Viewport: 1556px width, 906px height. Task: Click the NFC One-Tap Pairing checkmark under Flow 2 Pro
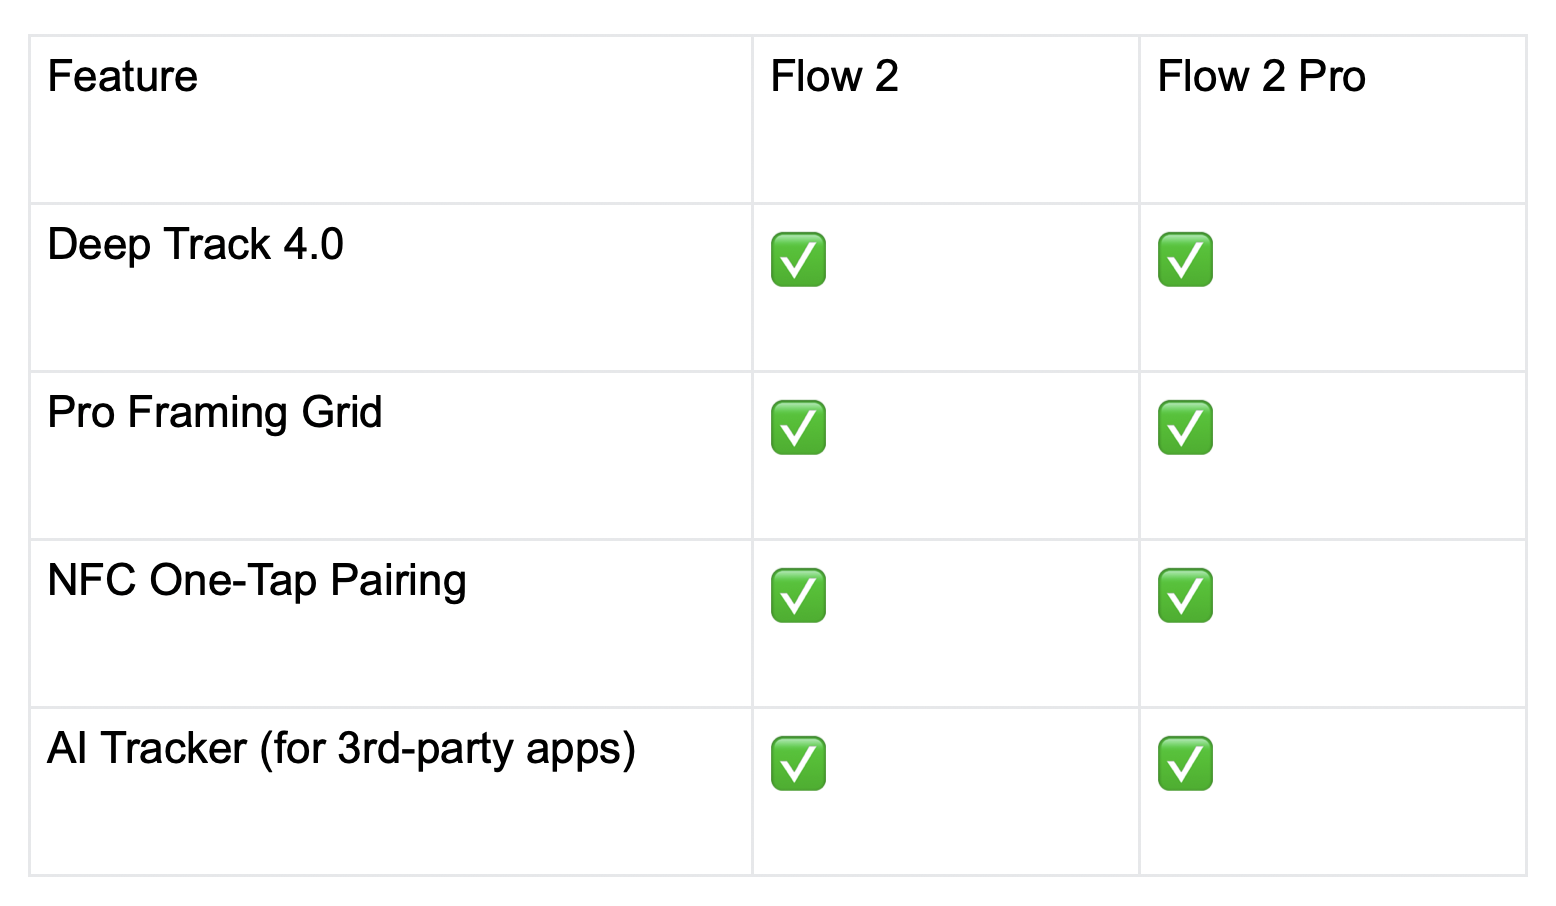tap(1185, 596)
